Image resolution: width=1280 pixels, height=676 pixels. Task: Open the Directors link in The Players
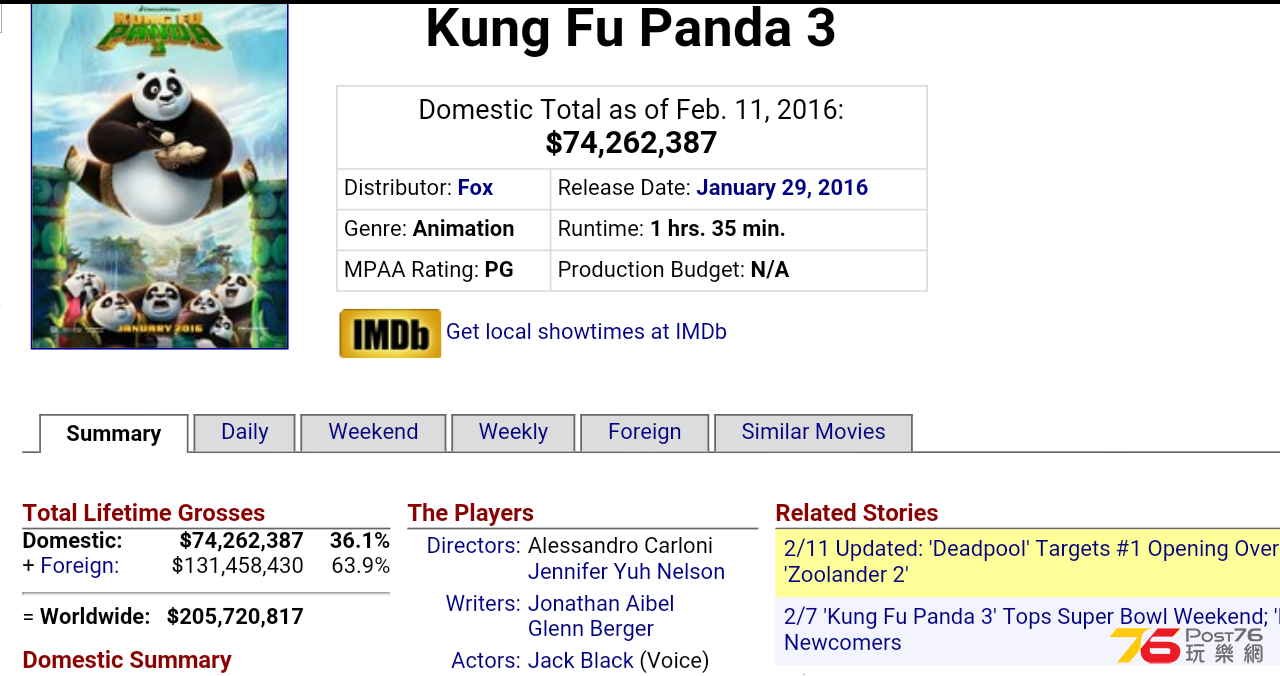click(x=473, y=546)
